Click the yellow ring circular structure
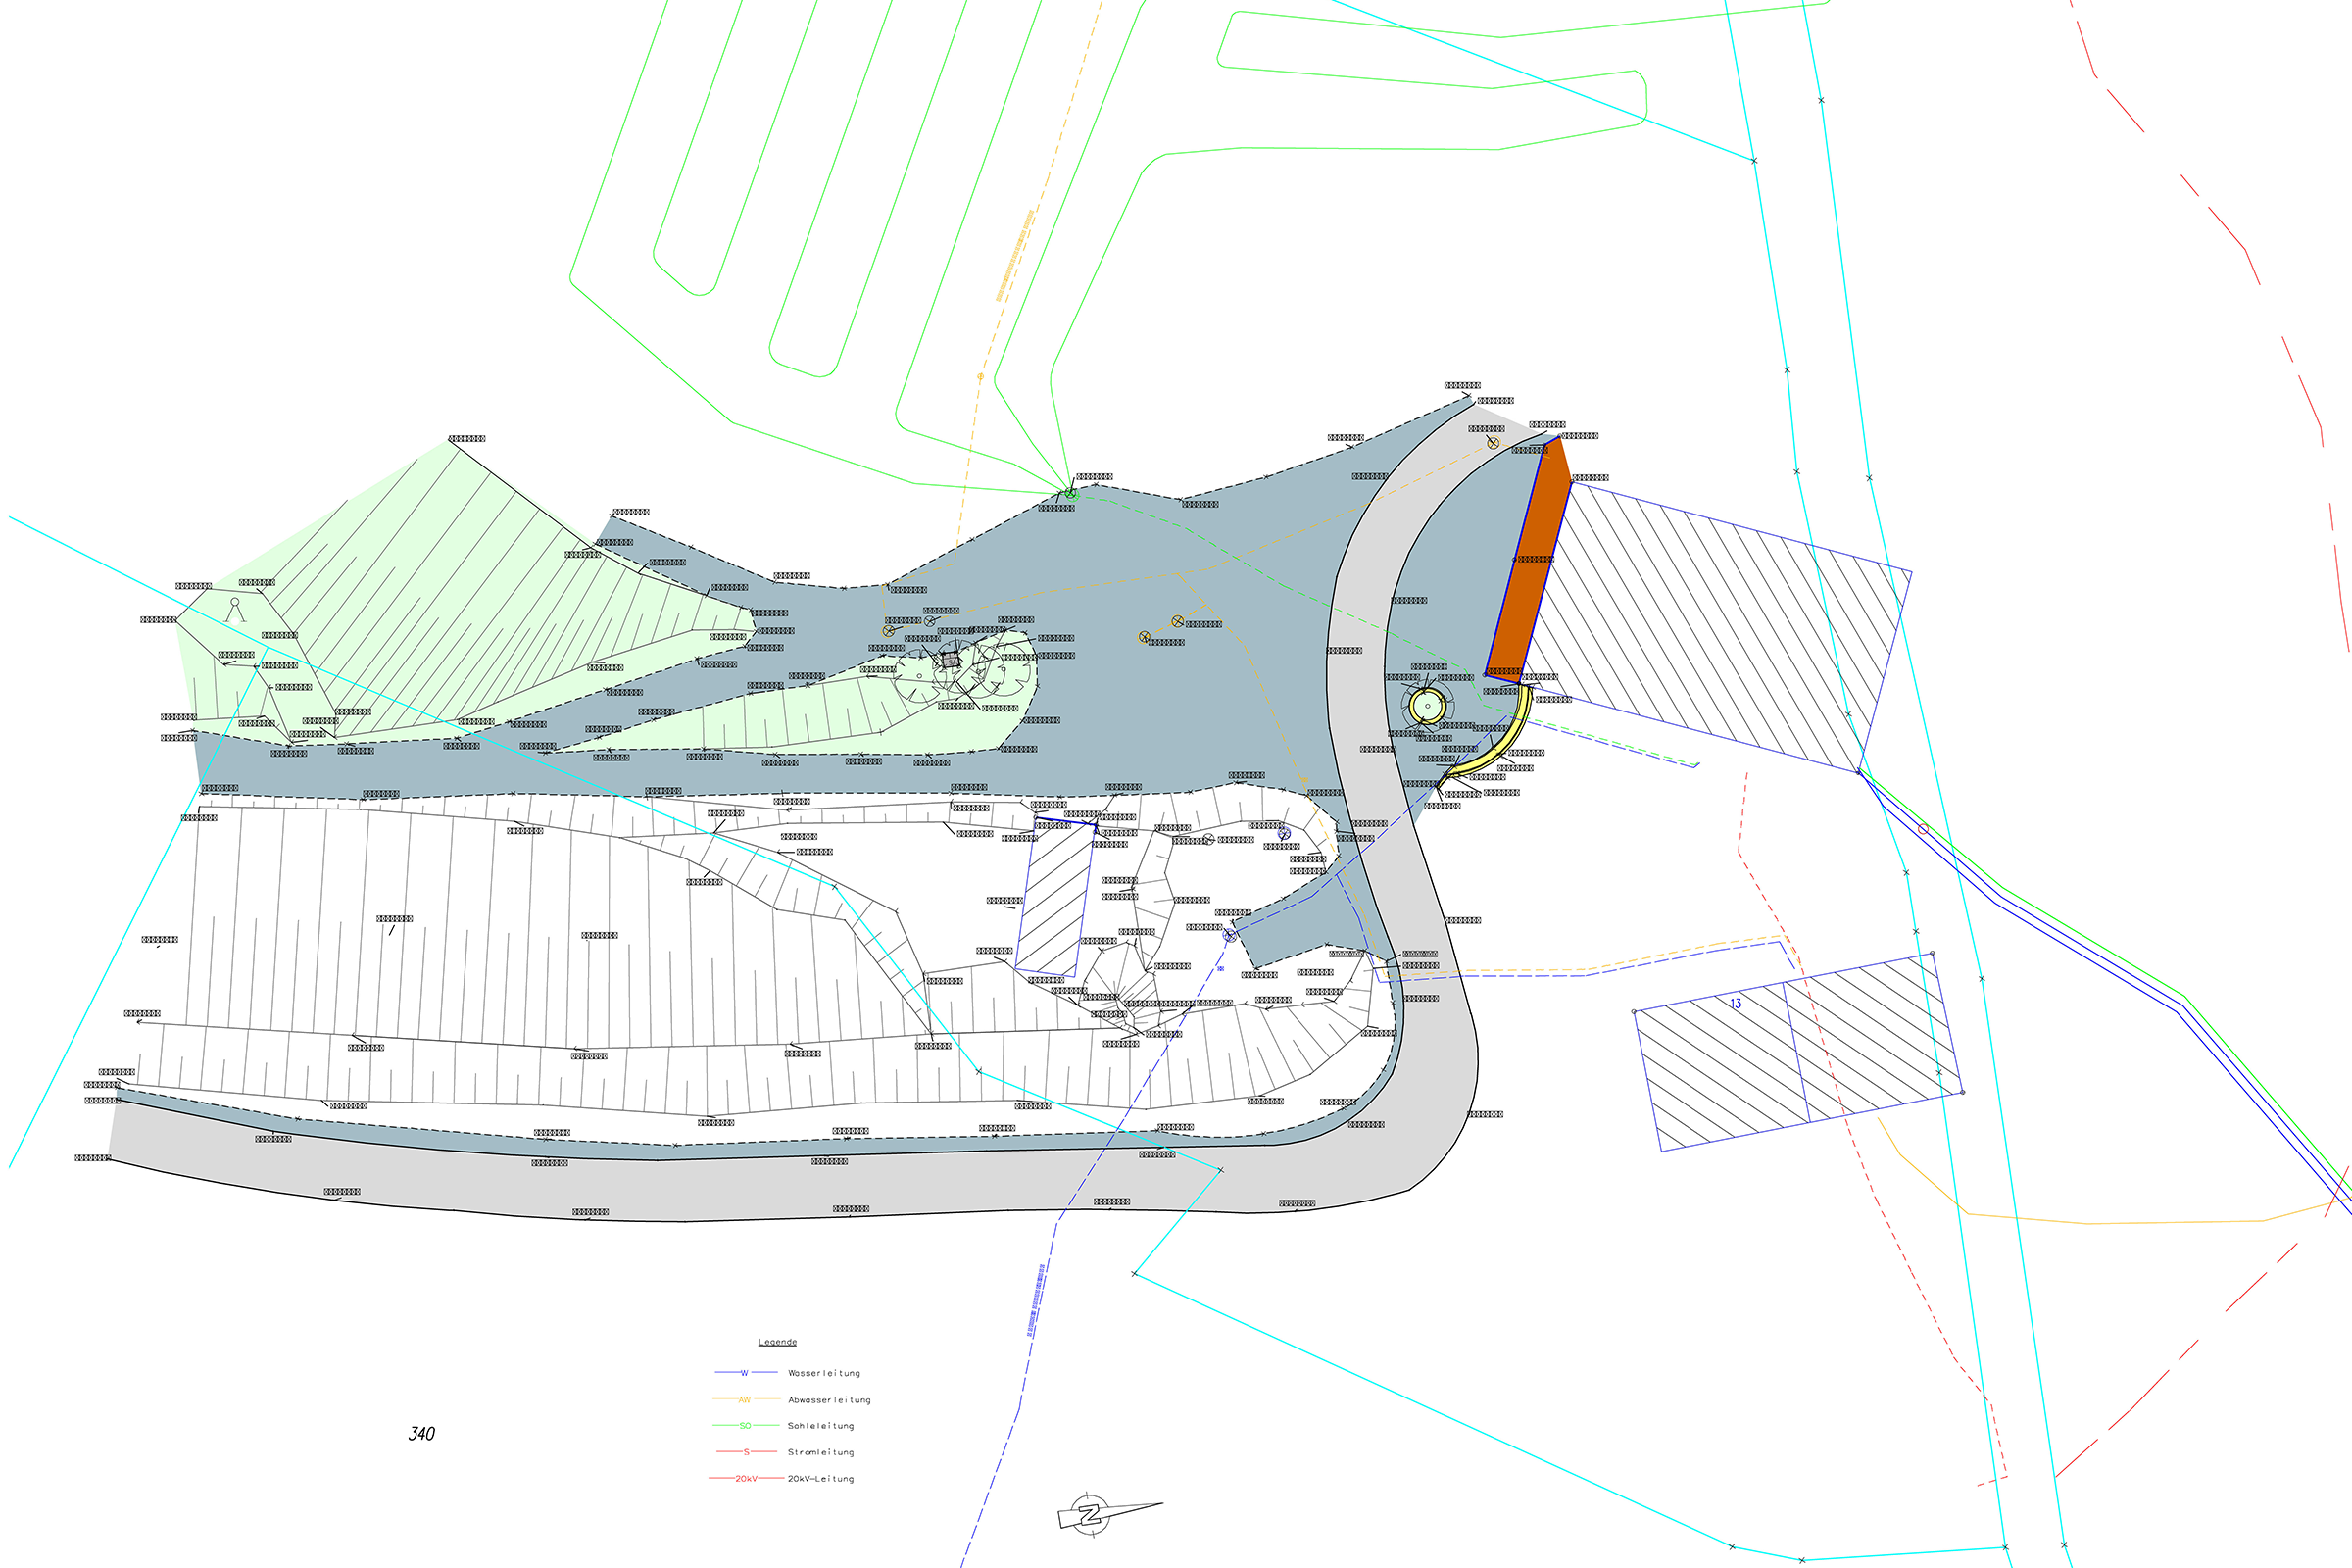This screenshot has width=2352, height=1568. pos(1427,707)
